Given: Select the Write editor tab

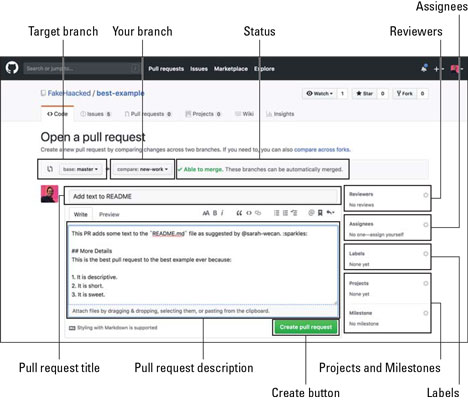Looking at the screenshot, I should coord(80,214).
